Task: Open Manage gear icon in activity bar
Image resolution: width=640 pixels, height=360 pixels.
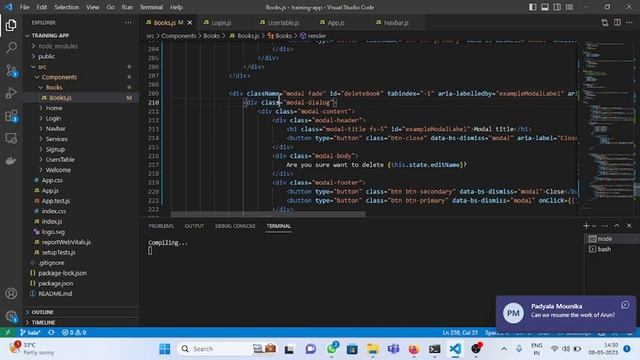Action: click(11, 316)
